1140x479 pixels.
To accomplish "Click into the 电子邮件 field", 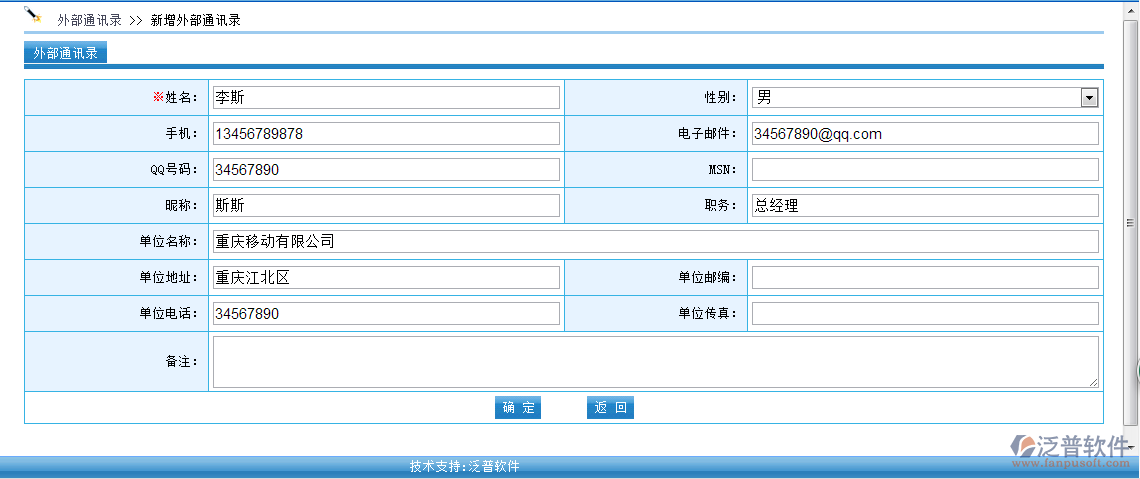I will click(925, 134).
